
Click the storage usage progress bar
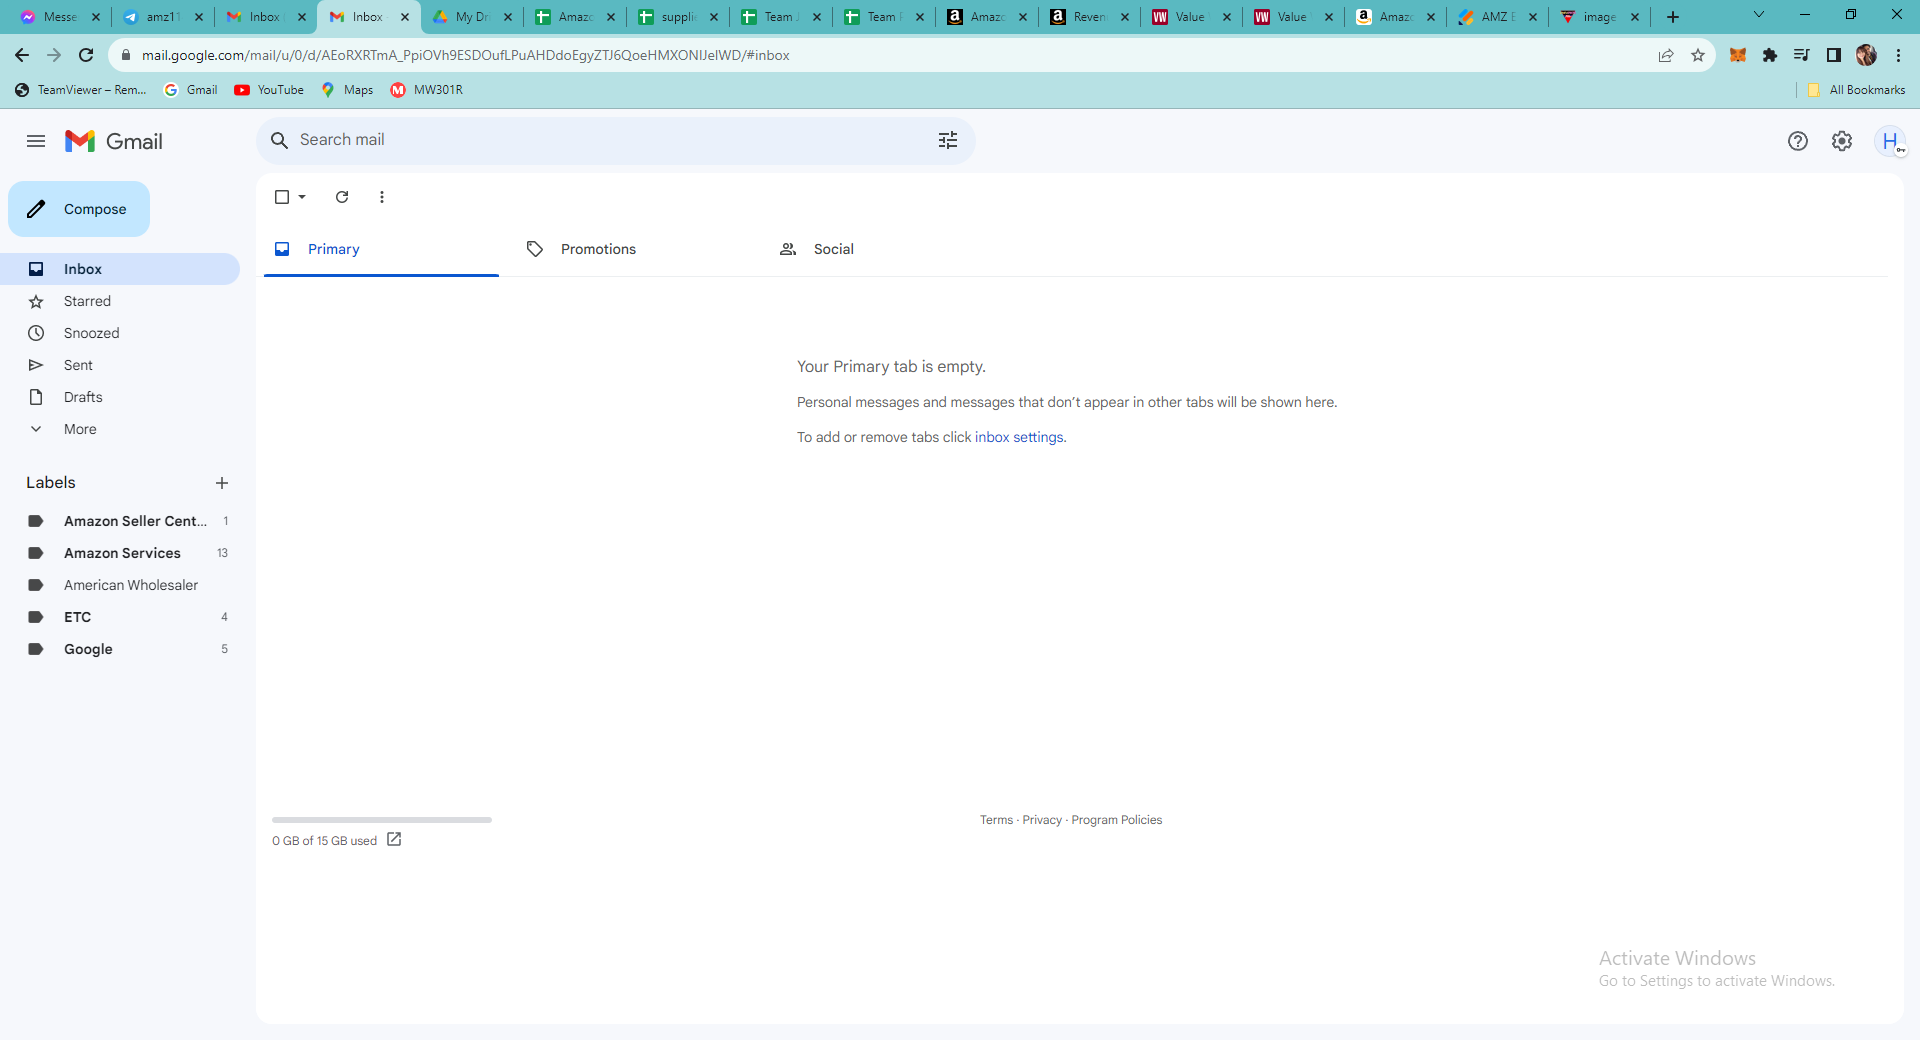click(x=382, y=820)
